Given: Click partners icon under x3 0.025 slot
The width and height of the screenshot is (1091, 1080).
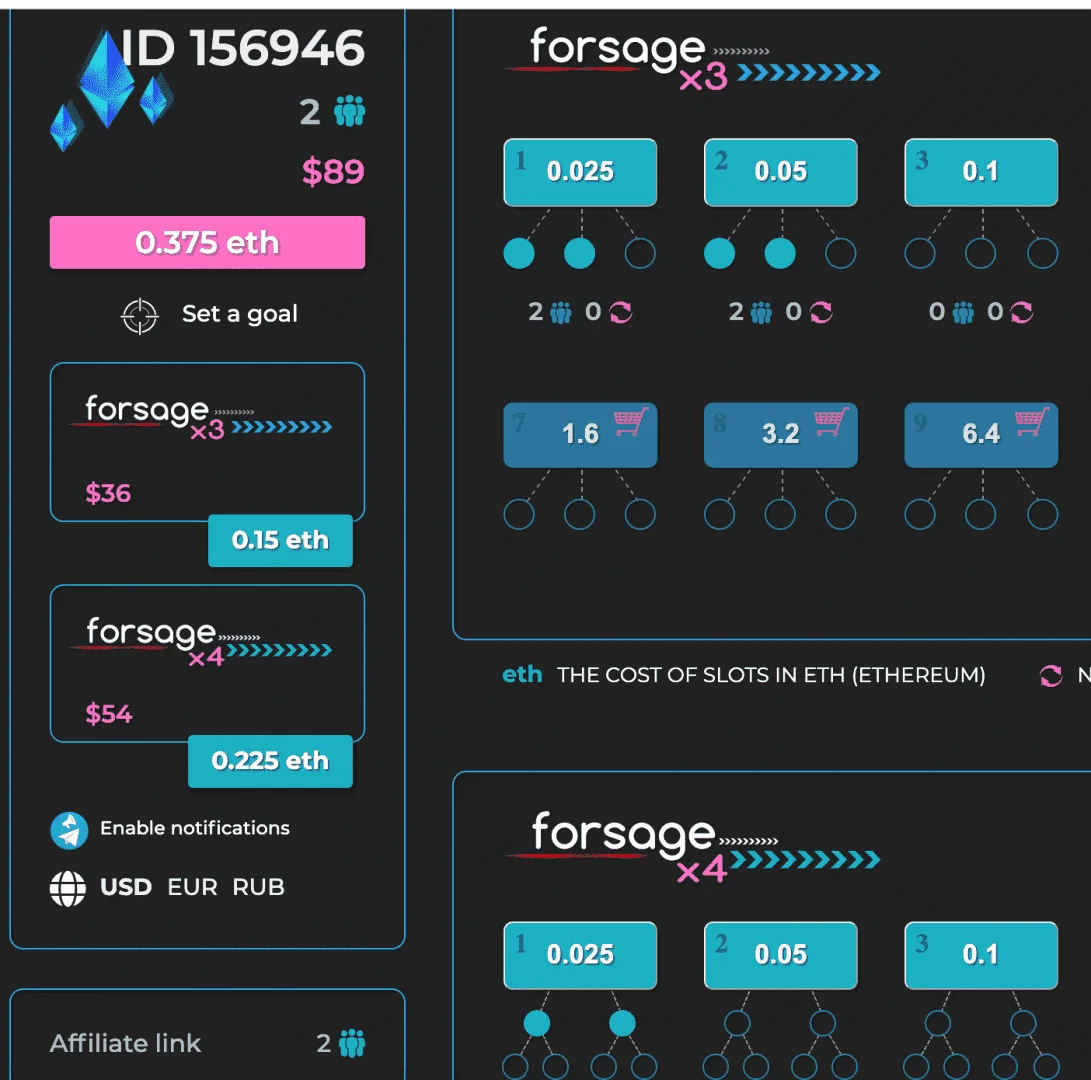Looking at the screenshot, I should pos(561,312).
